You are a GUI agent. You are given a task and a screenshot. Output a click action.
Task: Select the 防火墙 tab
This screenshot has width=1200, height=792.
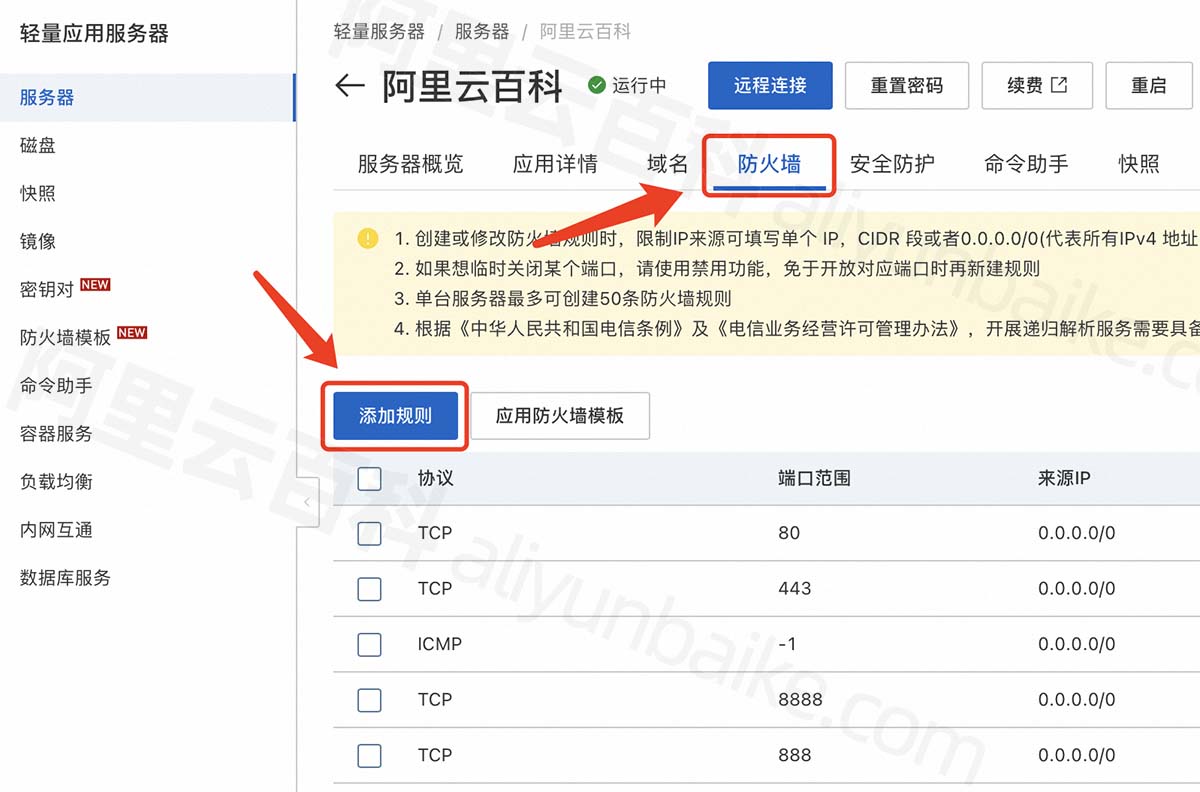tap(769, 164)
